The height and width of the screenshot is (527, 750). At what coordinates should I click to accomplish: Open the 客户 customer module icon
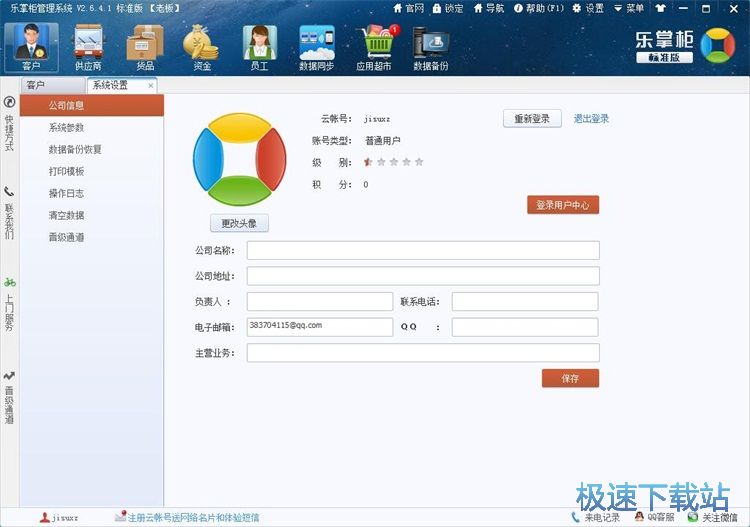[32, 47]
